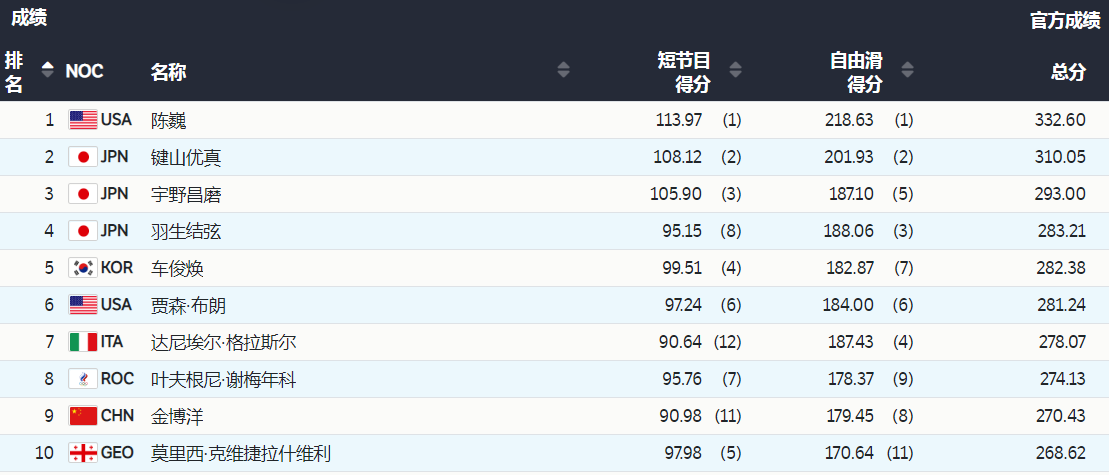Click the China flag beside 金博洋

click(x=83, y=416)
